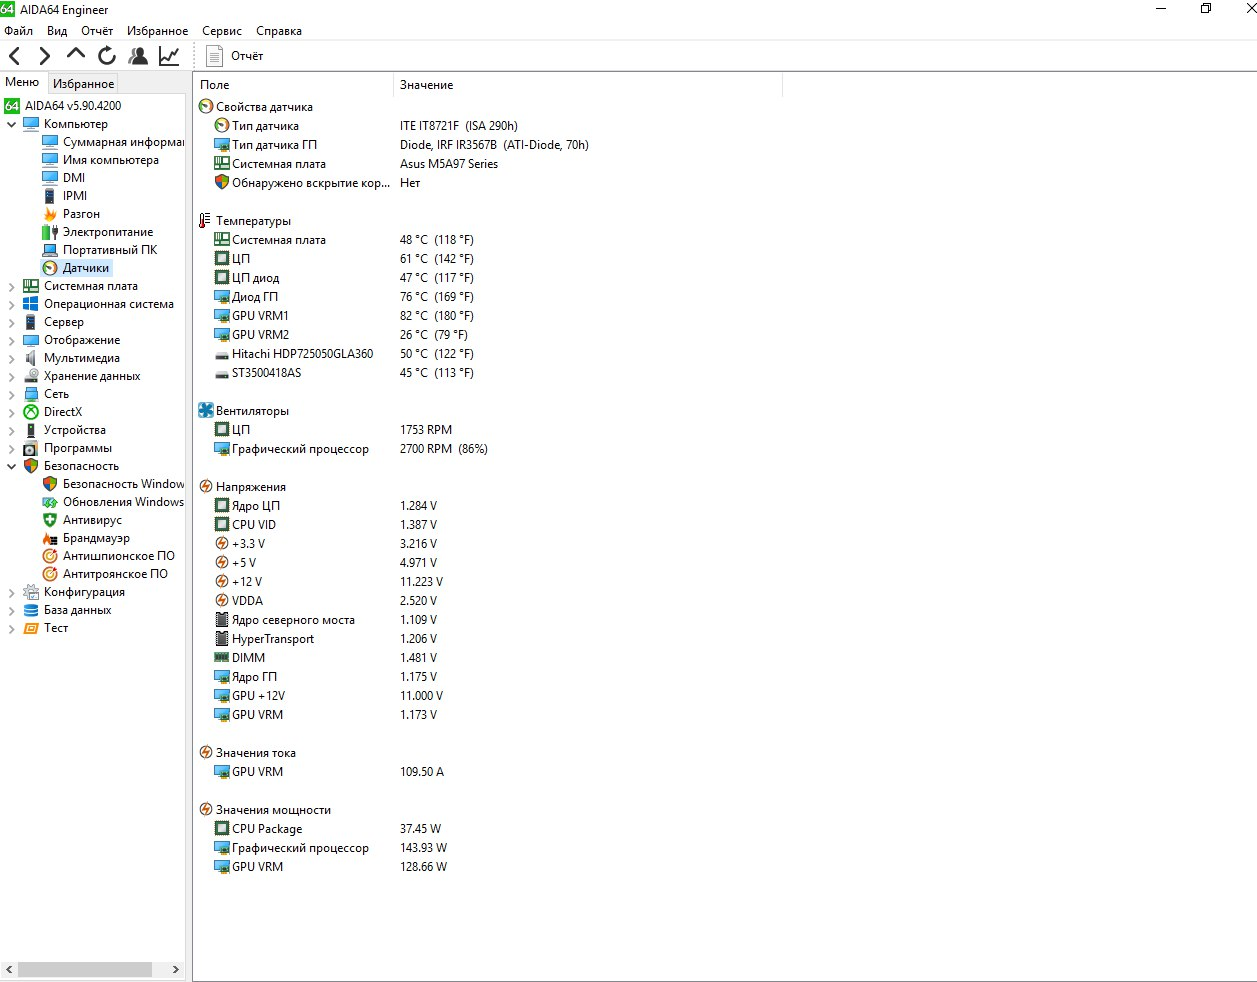This screenshot has width=1257, height=982.
Task: Select the Датчики sensor icon in tree
Action: click(50, 268)
